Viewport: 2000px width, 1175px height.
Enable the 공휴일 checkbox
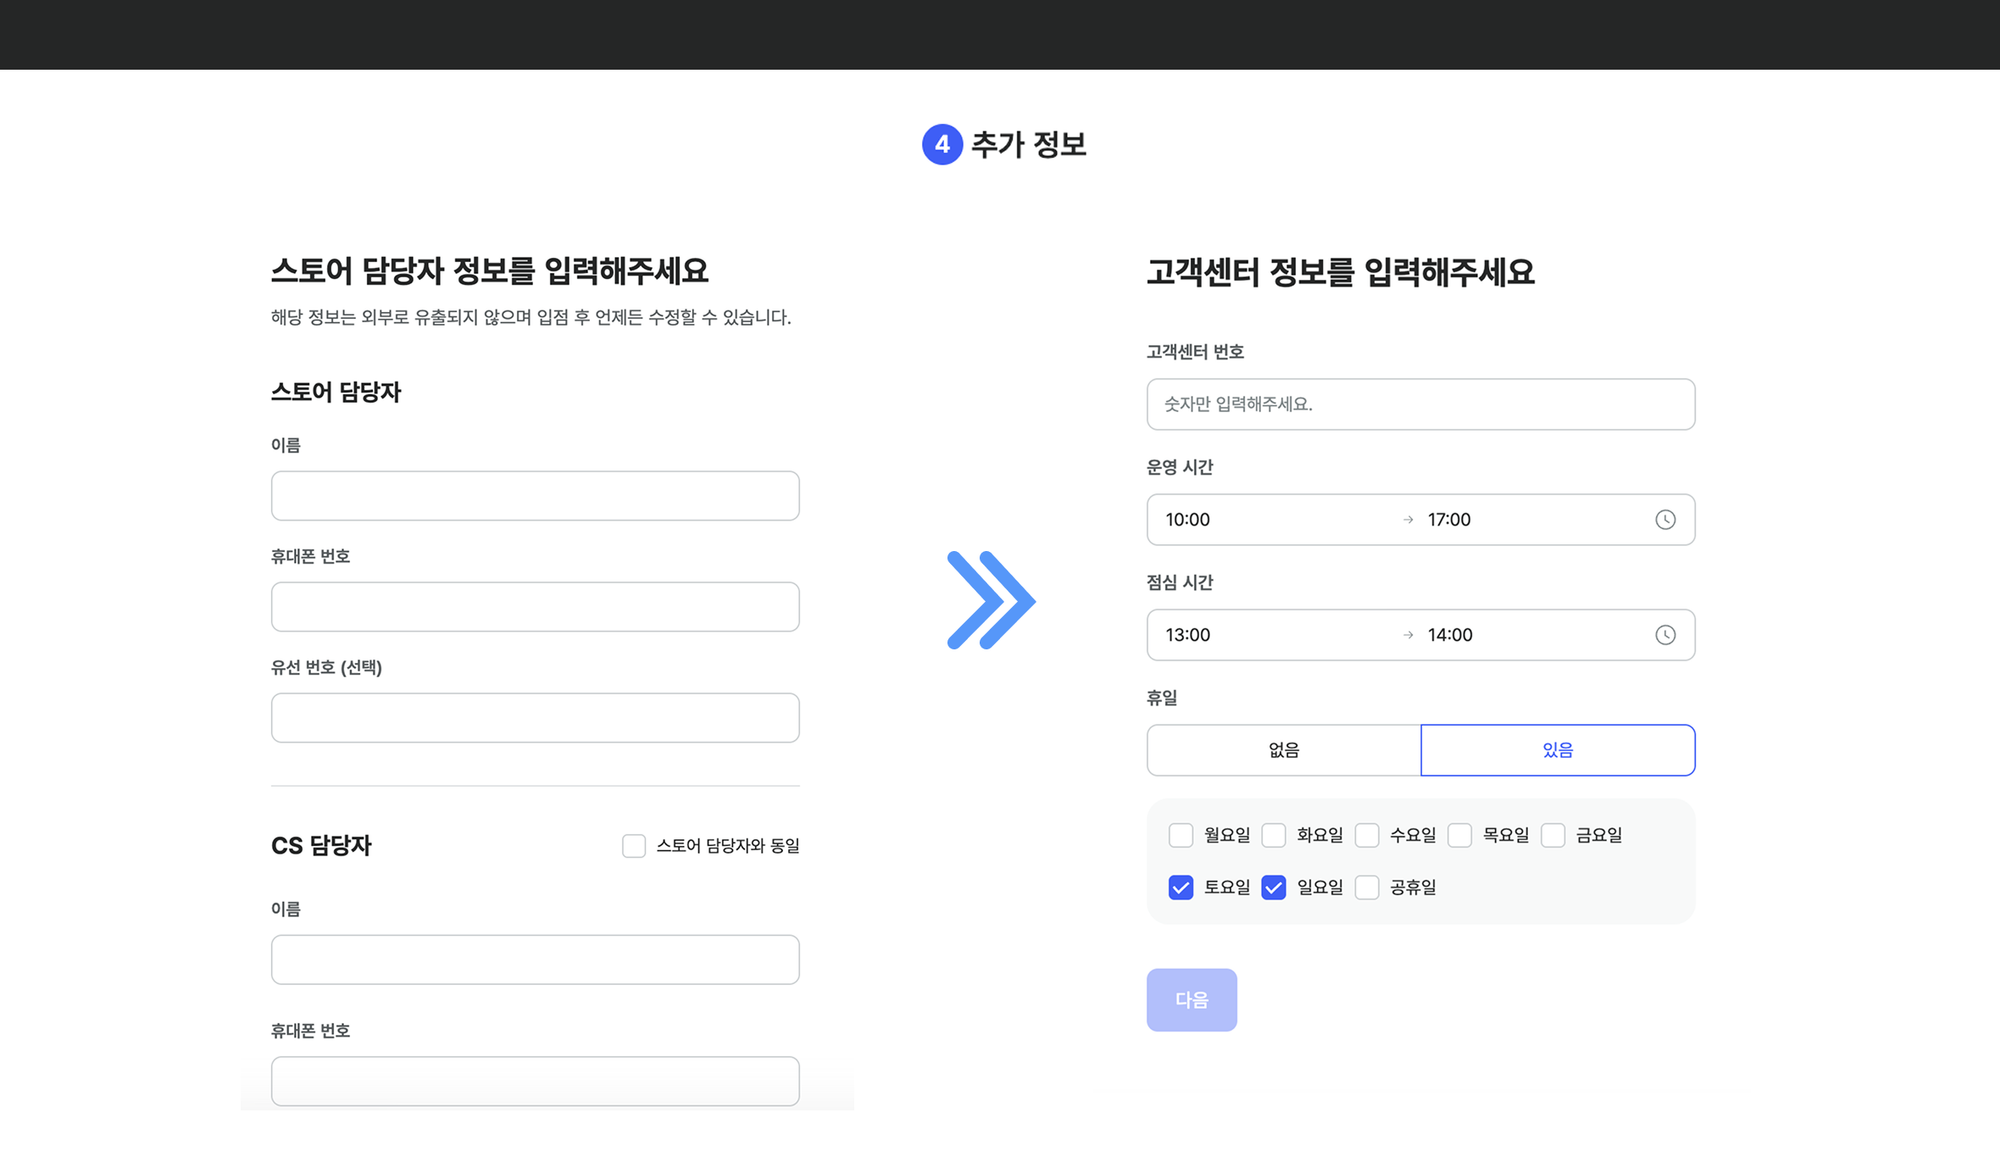click(x=1367, y=886)
